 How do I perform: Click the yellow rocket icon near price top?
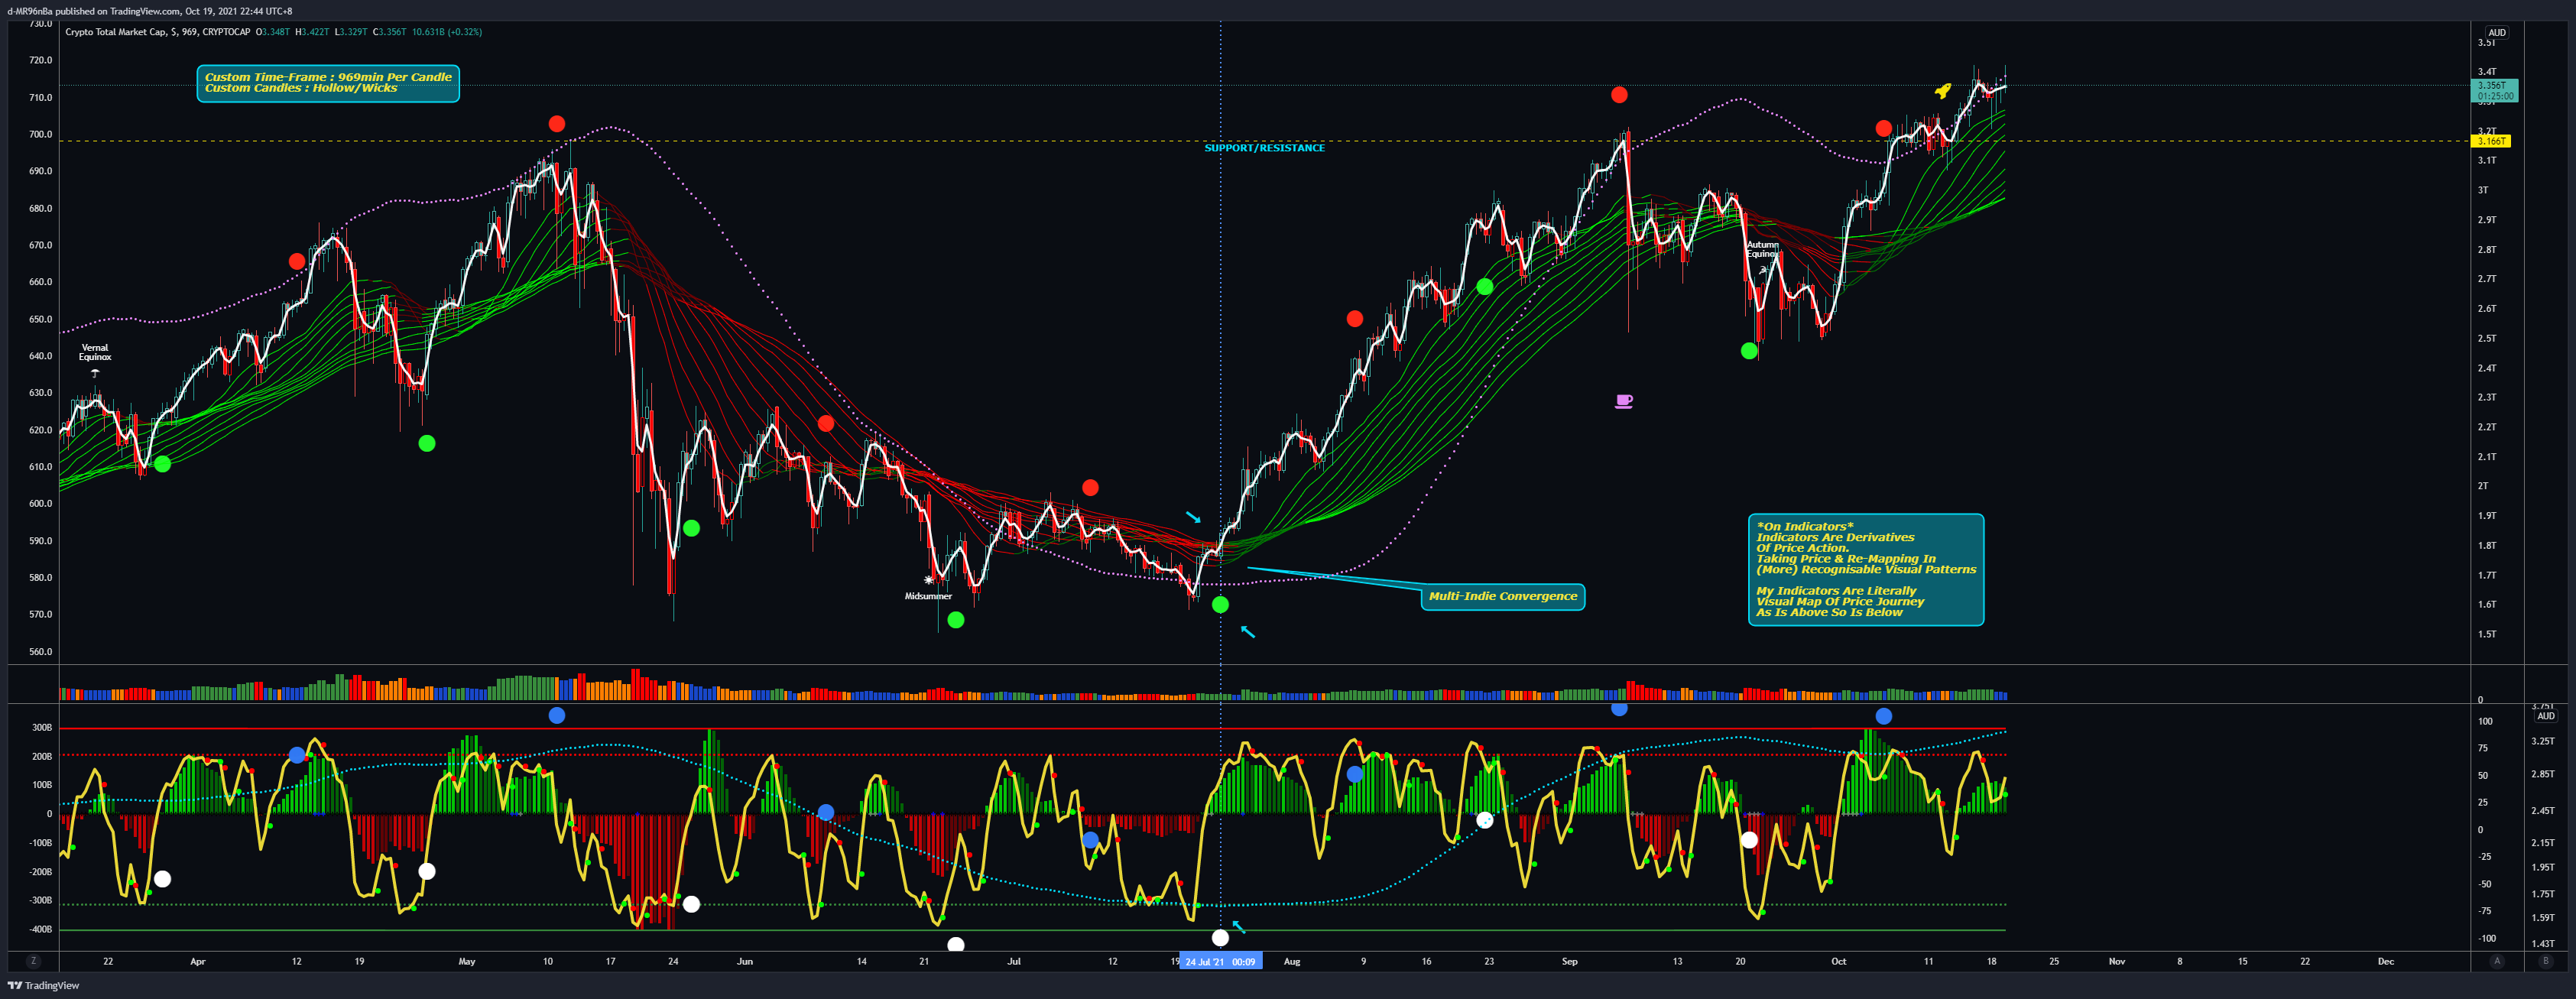pyautogui.click(x=1942, y=91)
